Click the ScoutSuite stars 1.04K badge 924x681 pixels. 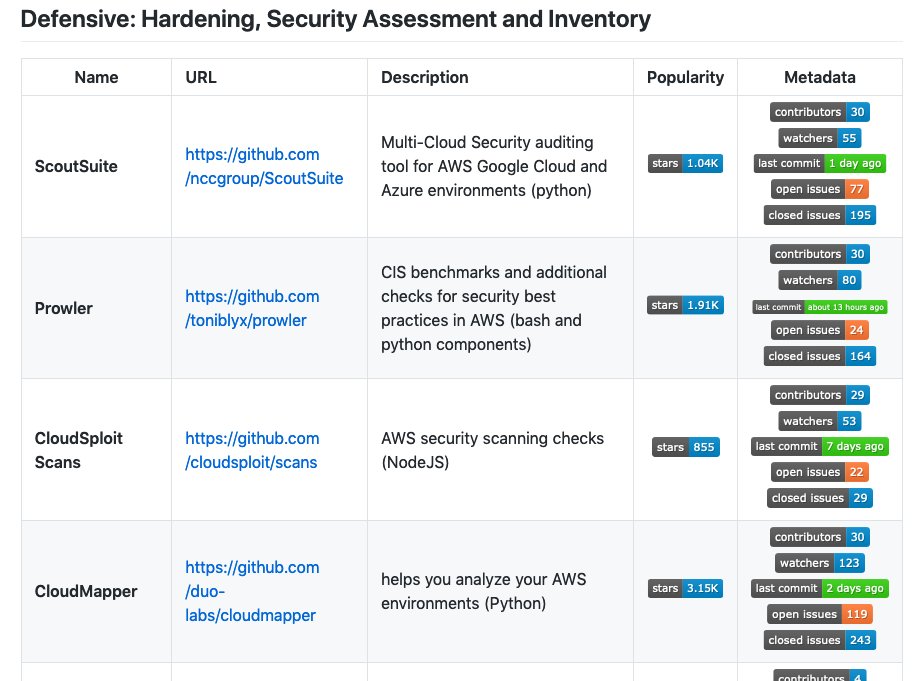[685, 163]
